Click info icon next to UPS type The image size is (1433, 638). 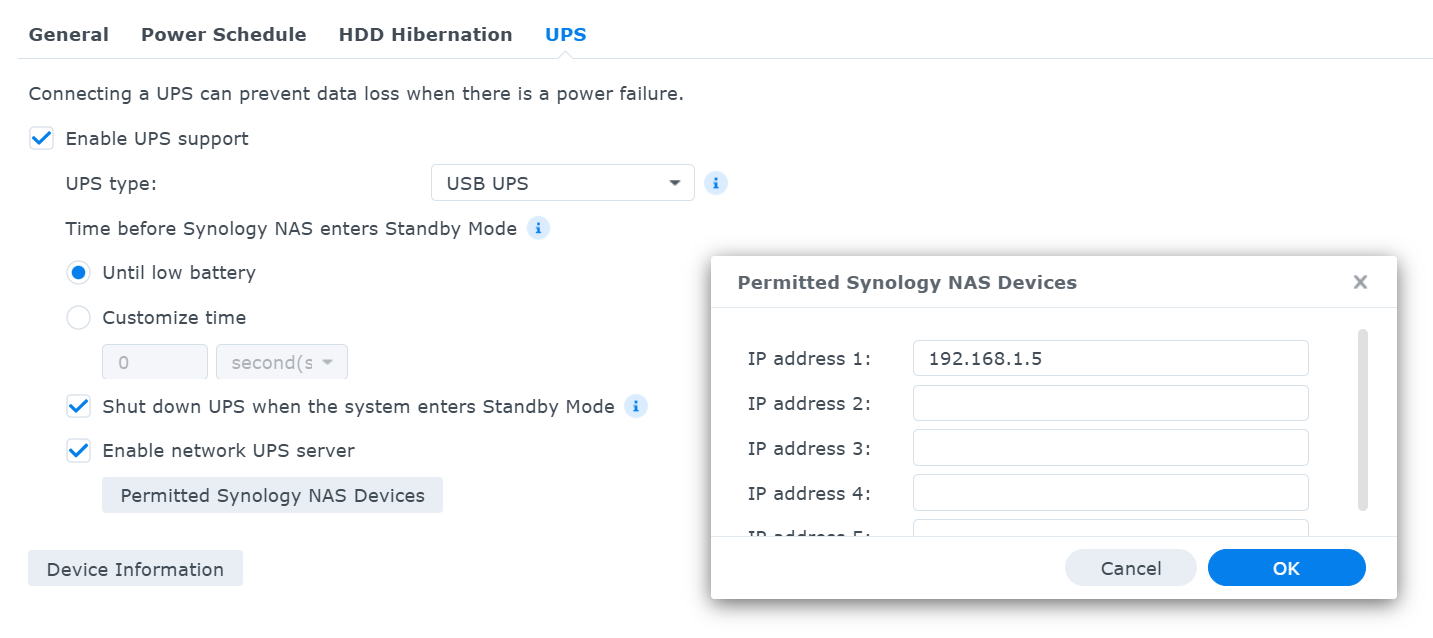715,183
